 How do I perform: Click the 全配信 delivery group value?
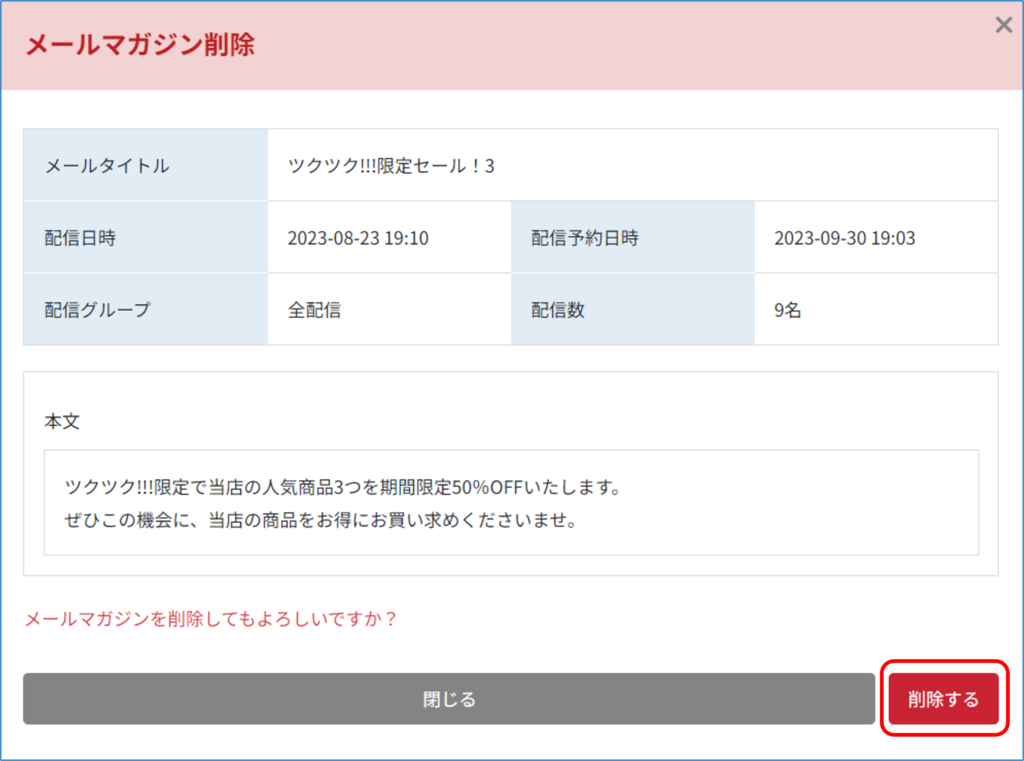point(314,310)
